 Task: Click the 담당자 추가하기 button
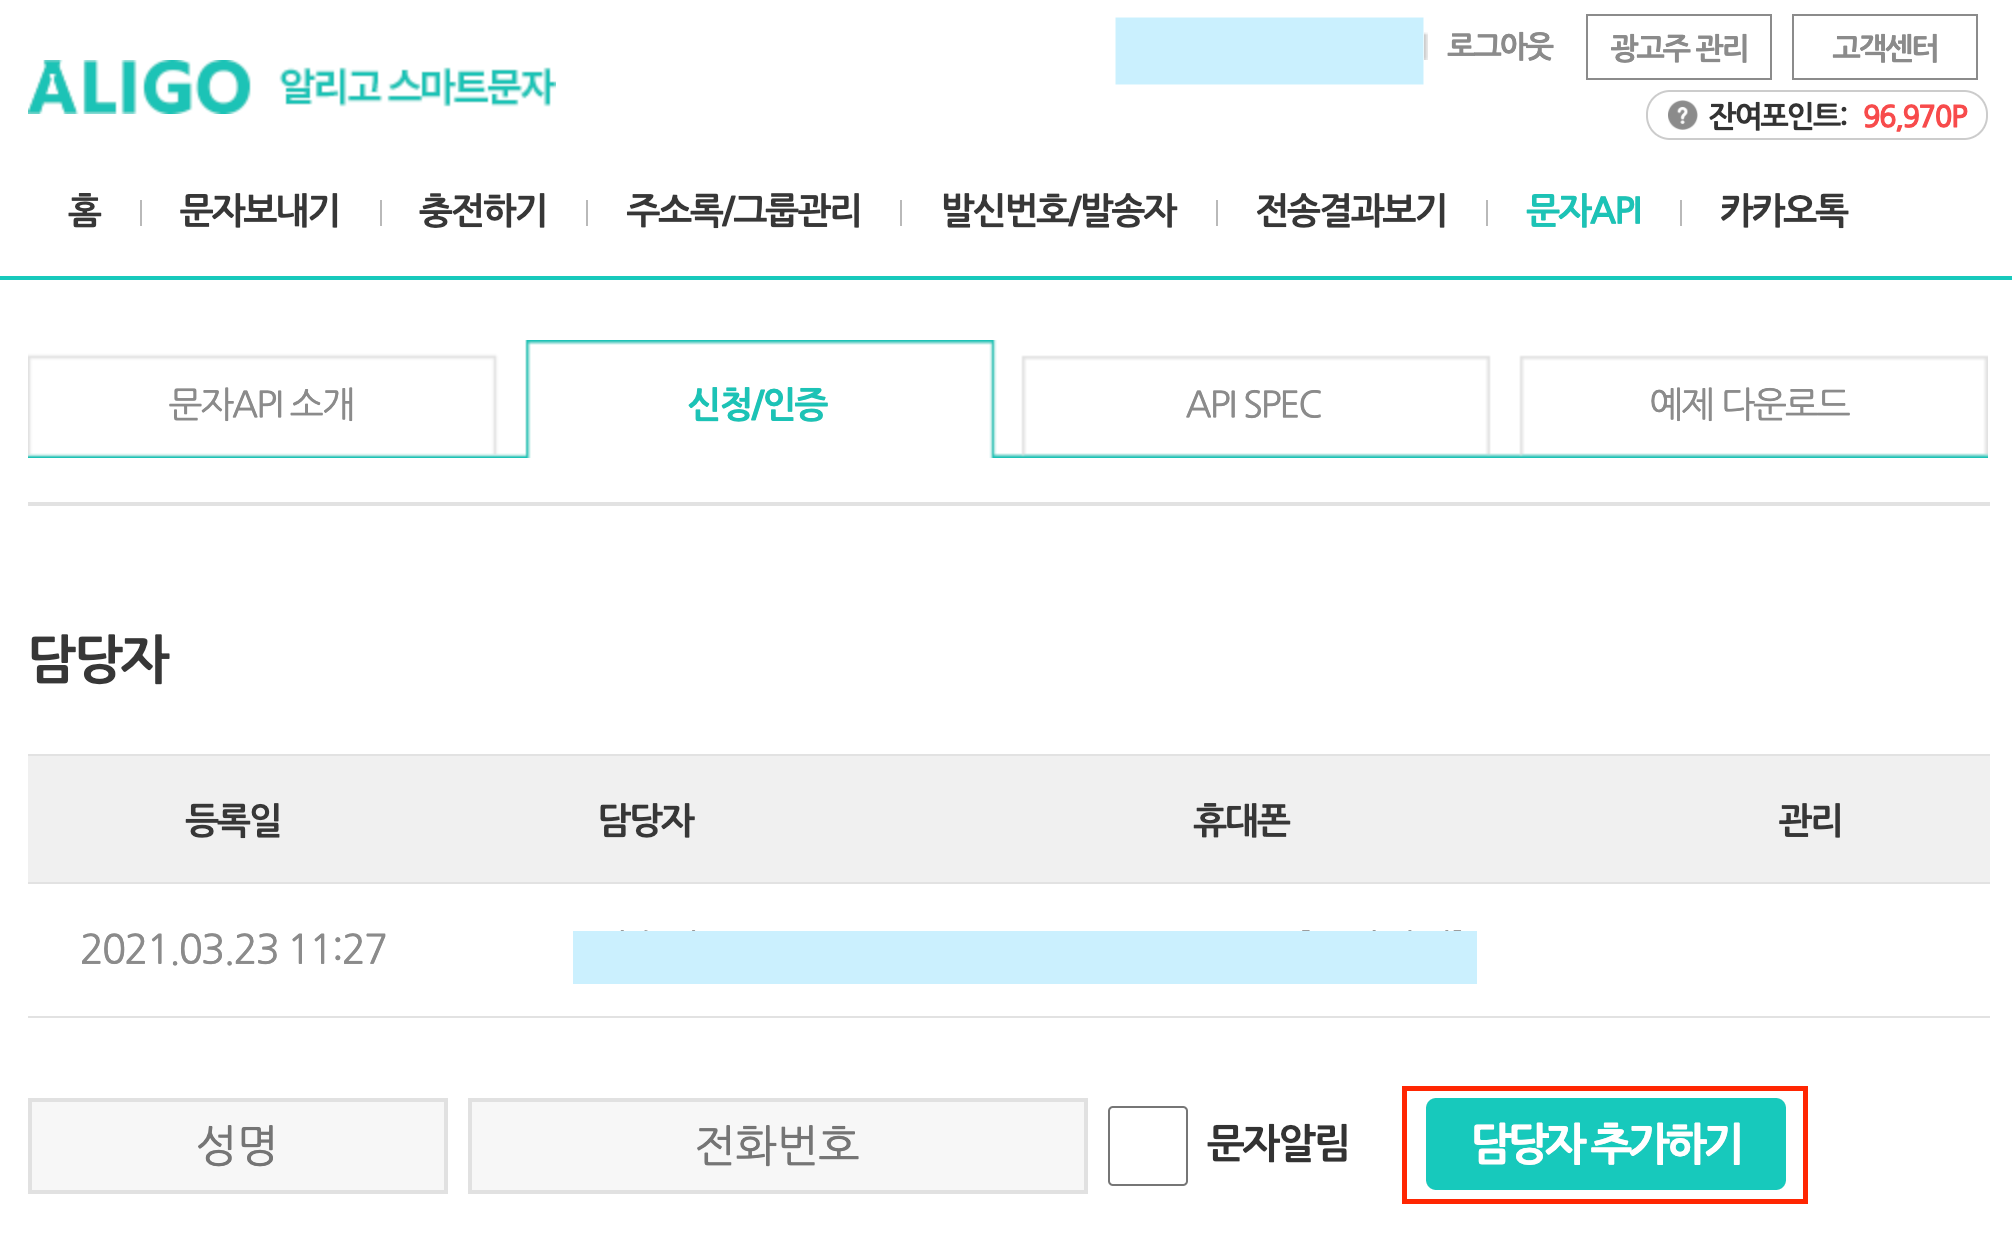coord(1604,1144)
